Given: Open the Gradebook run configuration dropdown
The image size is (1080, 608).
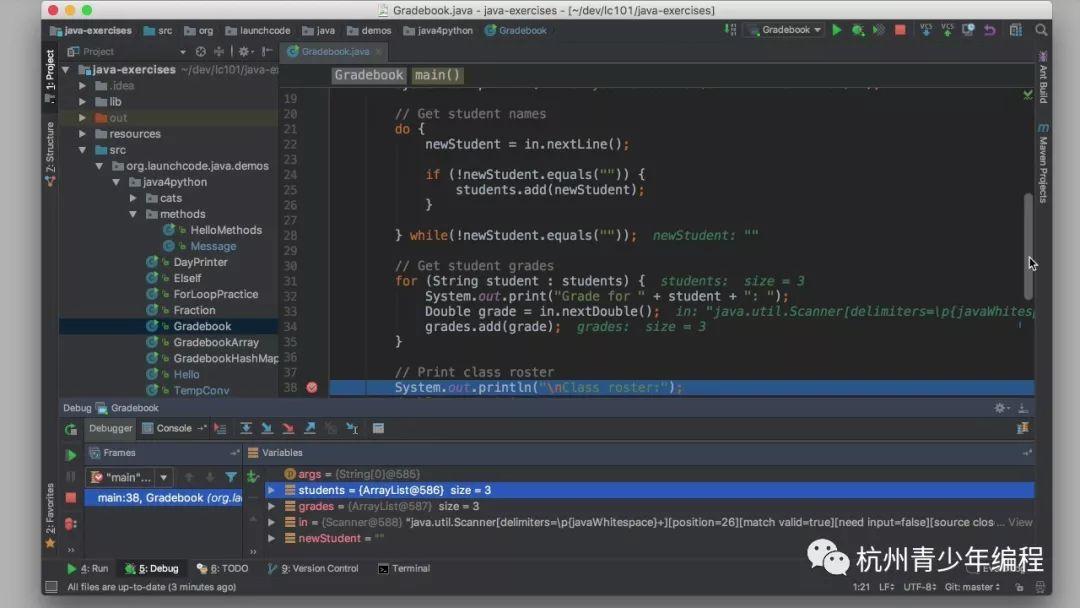Looking at the screenshot, I should click(x=786, y=30).
